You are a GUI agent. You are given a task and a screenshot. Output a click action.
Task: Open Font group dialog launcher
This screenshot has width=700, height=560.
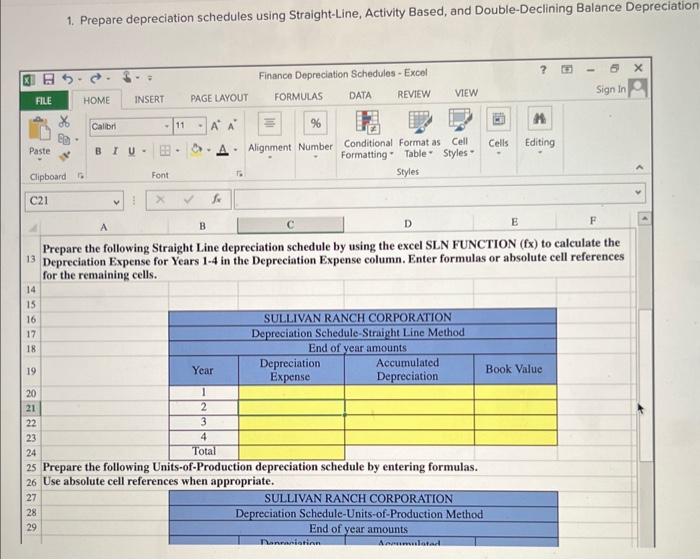pos(240,173)
